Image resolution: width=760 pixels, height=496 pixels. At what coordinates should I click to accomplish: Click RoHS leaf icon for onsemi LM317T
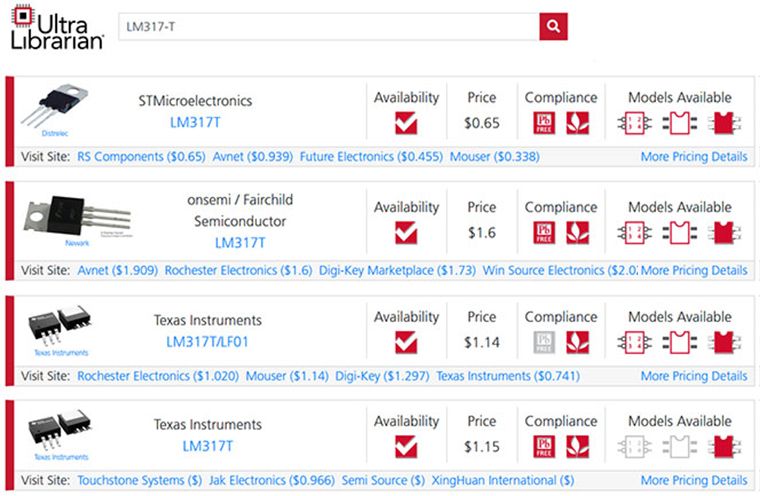(x=578, y=233)
